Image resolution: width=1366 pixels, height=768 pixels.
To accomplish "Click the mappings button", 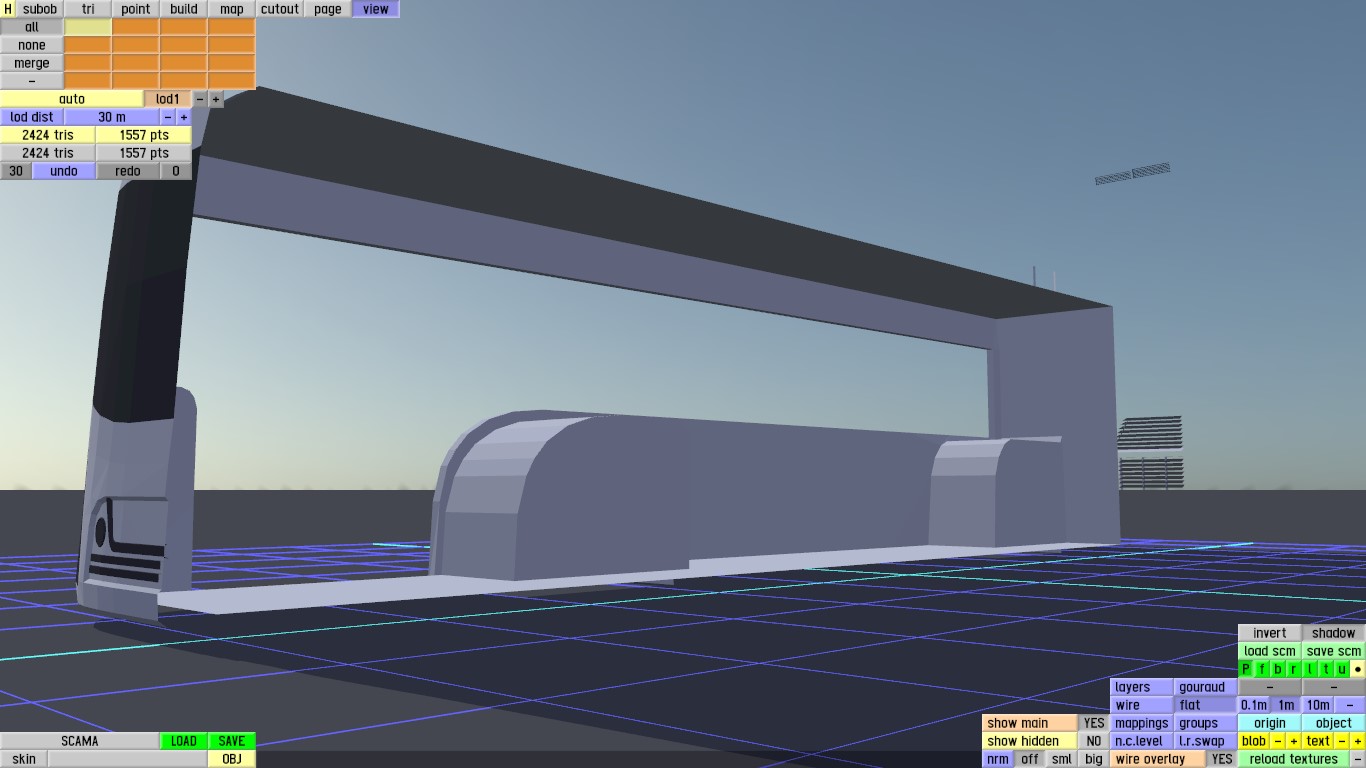I will point(1142,723).
